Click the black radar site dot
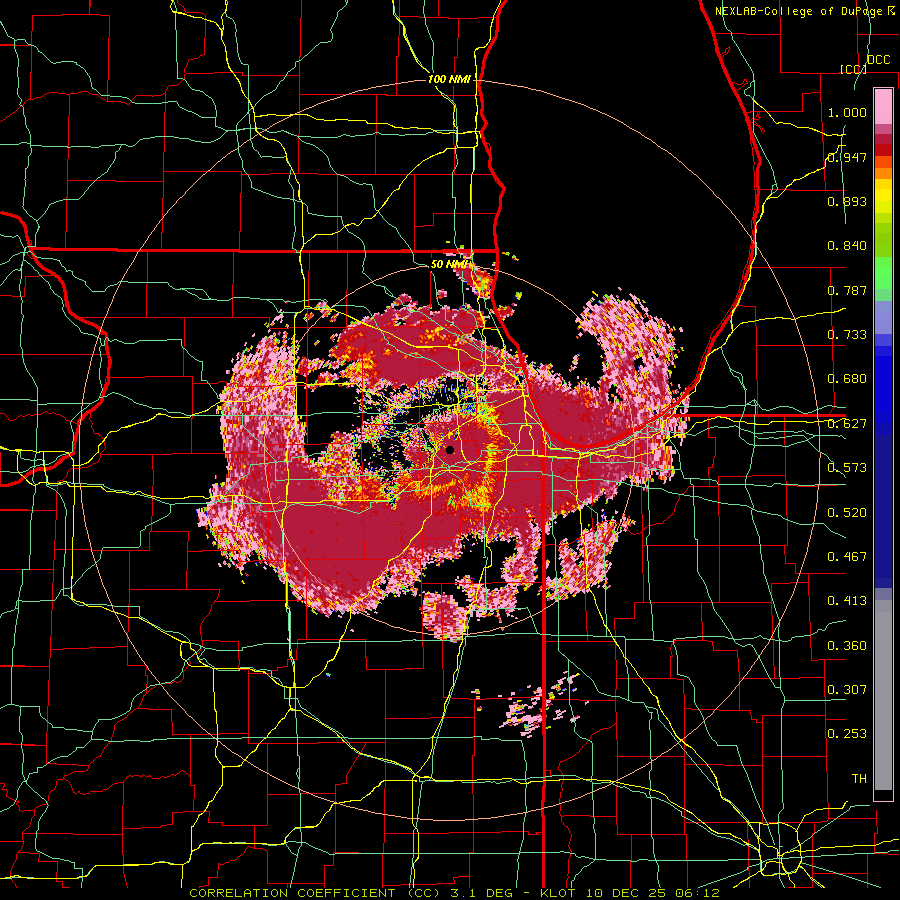Viewport: 900px width, 900px height. click(450, 450)
